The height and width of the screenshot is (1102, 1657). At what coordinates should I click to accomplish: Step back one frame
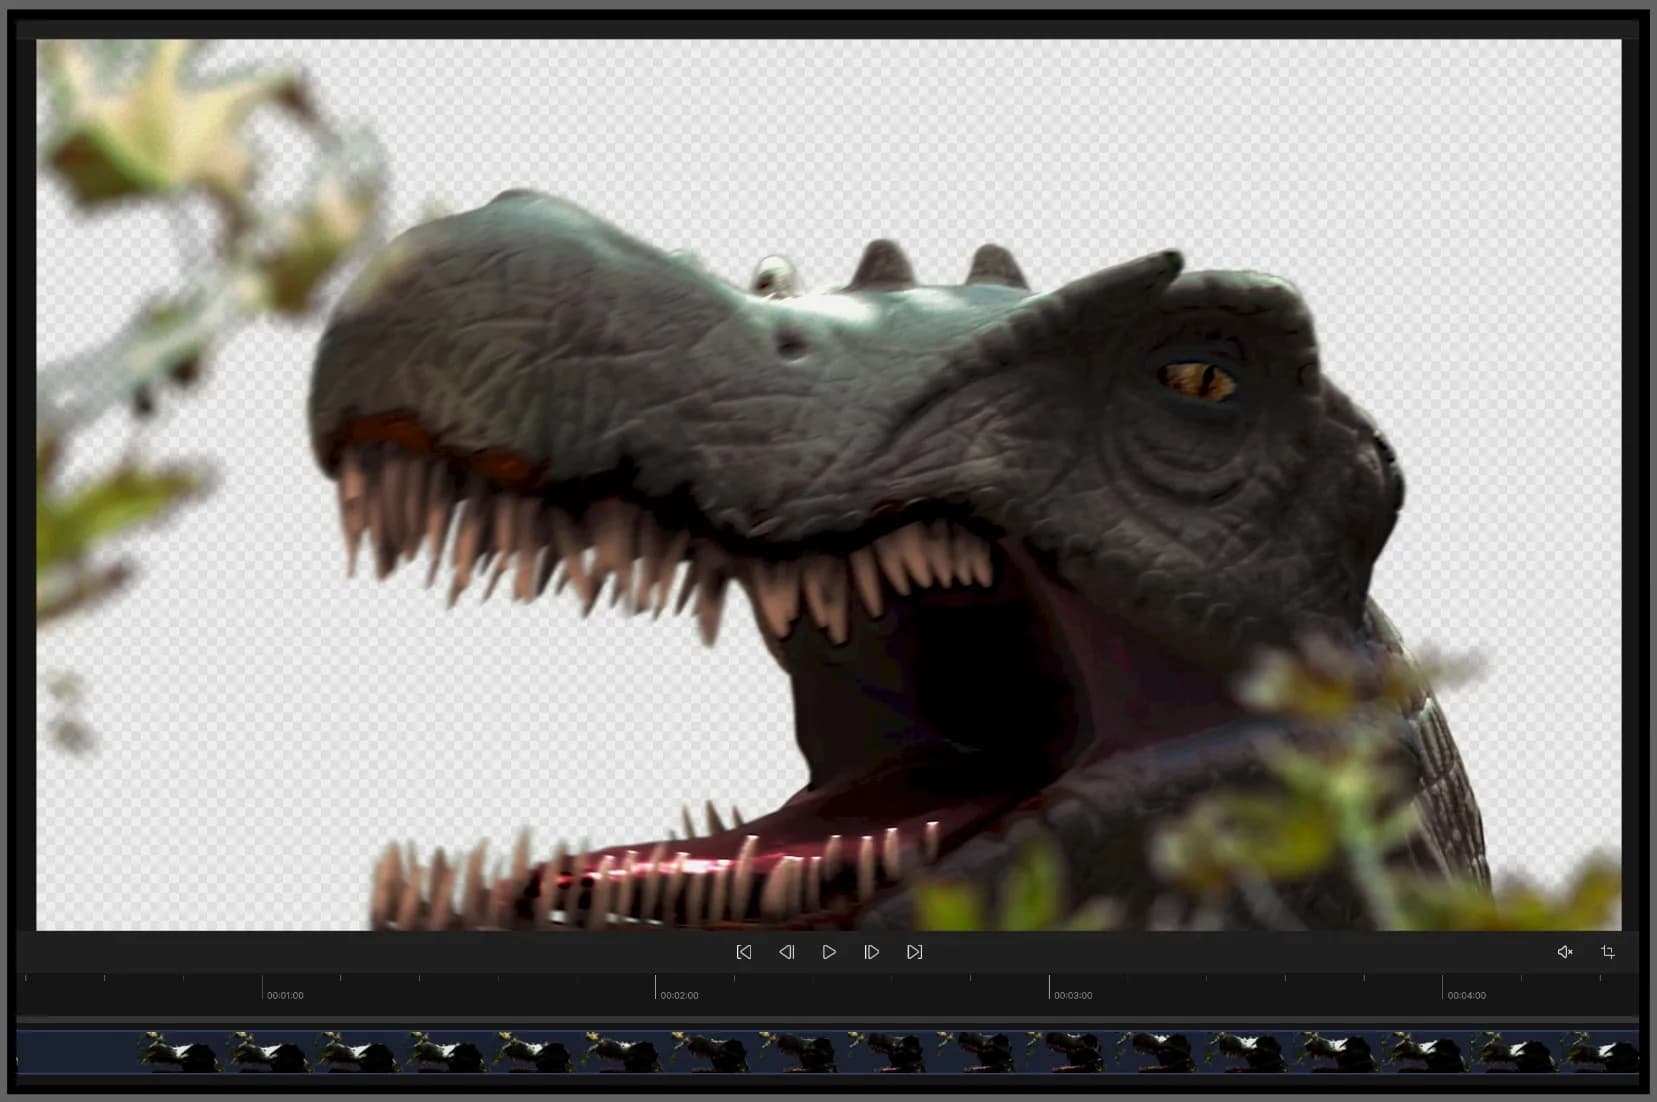pos(787,952)
